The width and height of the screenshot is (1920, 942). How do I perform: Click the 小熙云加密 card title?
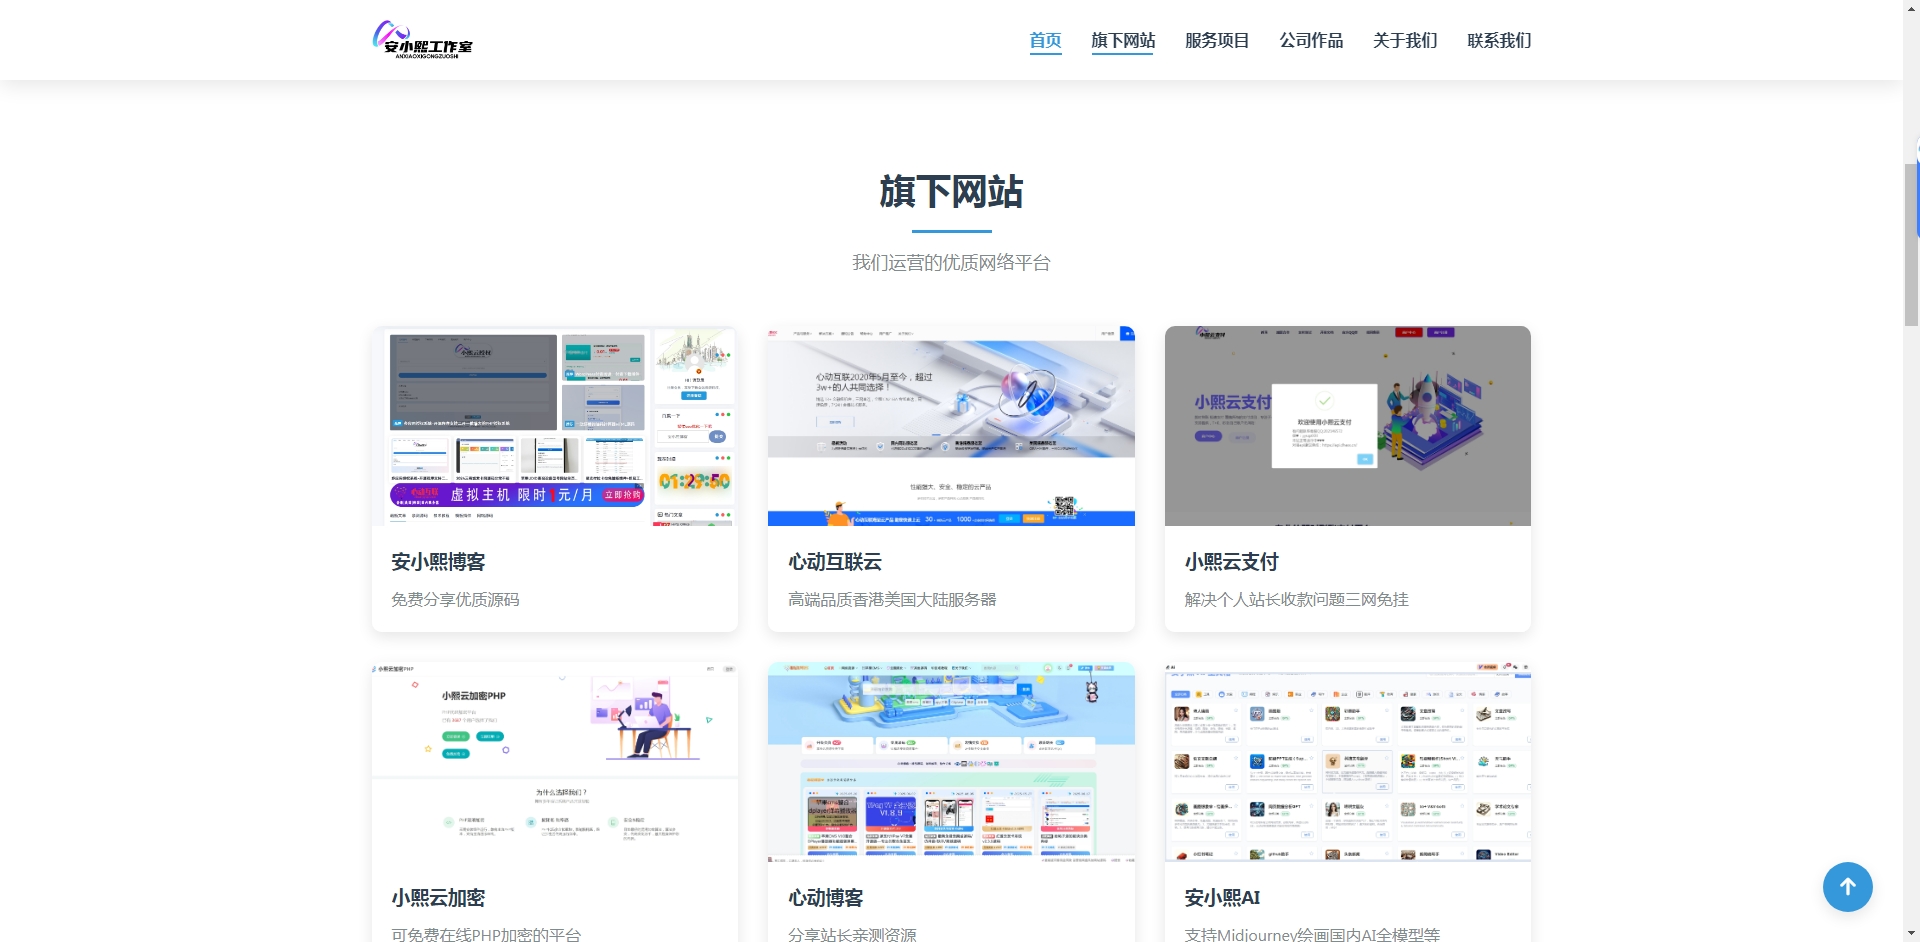[438, 898]
